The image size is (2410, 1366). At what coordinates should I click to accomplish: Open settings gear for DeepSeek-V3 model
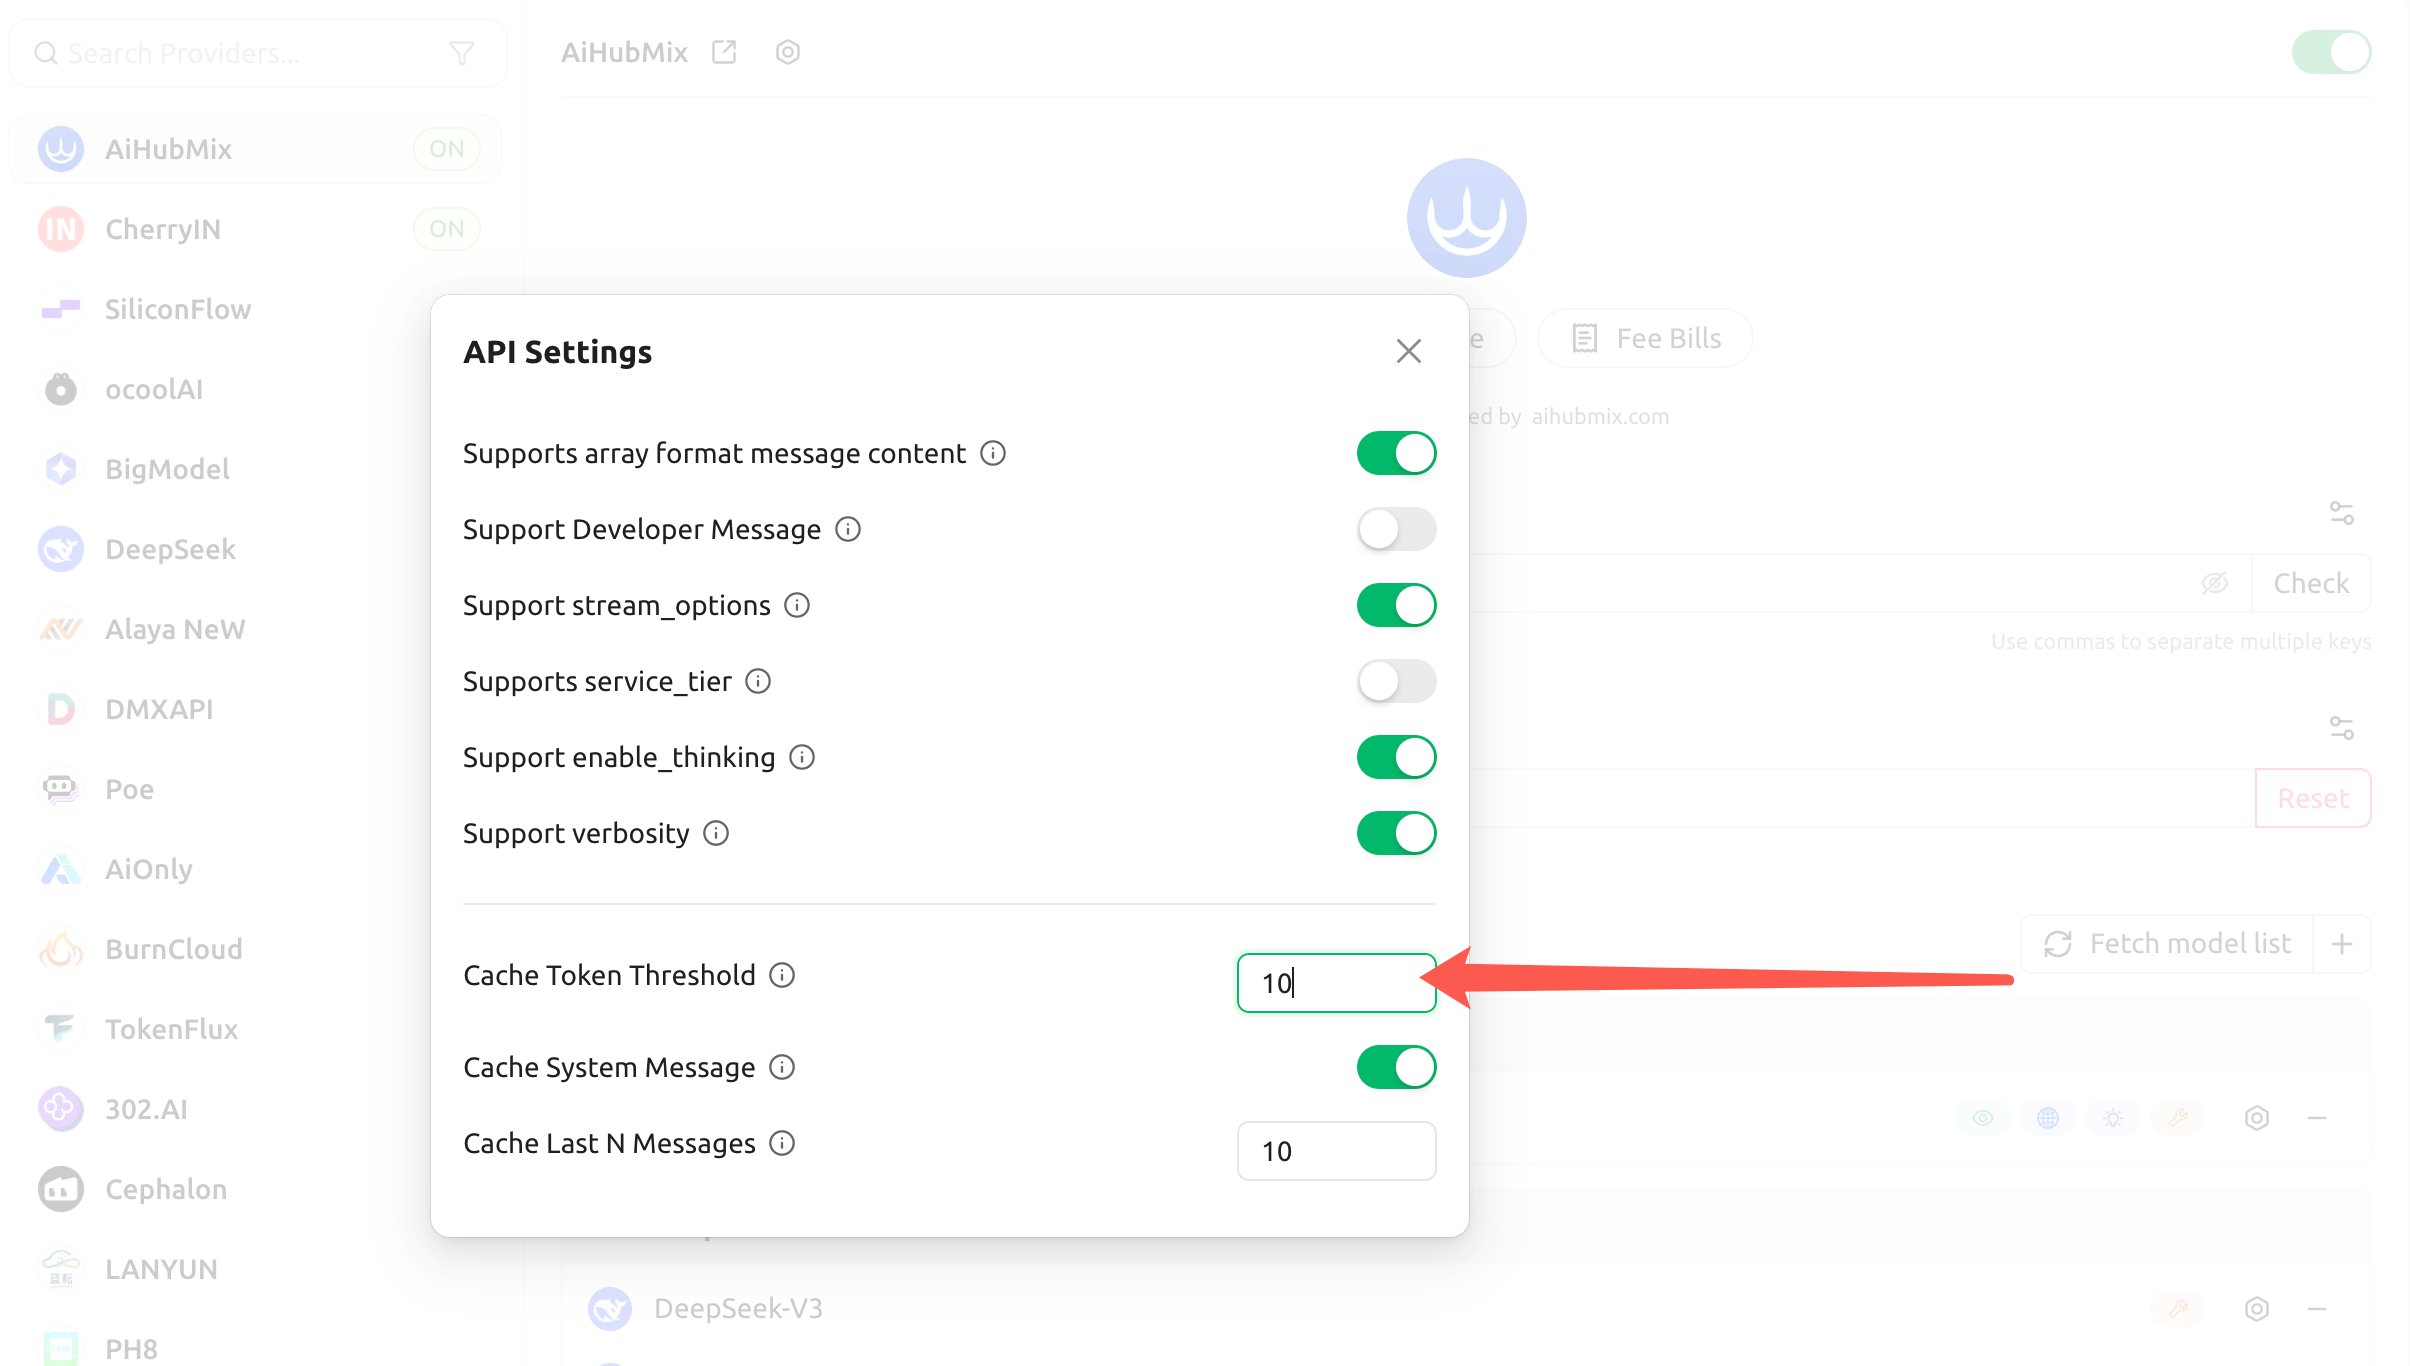coord(2256,1308)
